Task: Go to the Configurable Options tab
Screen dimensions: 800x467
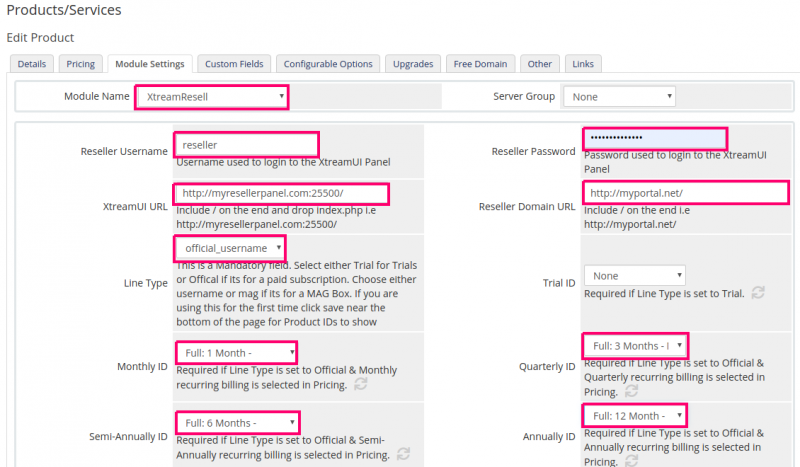Action: coord(328,64)
